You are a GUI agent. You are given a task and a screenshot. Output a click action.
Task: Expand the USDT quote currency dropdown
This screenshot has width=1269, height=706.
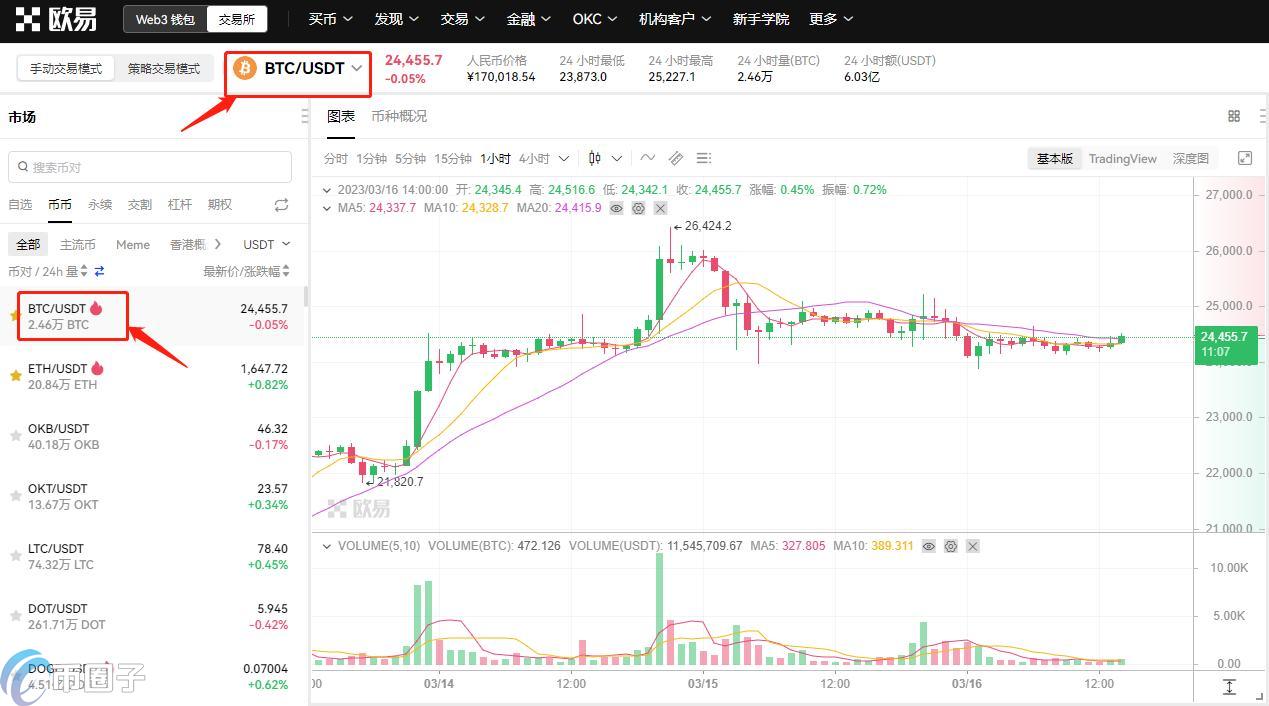tap(266, 244)
